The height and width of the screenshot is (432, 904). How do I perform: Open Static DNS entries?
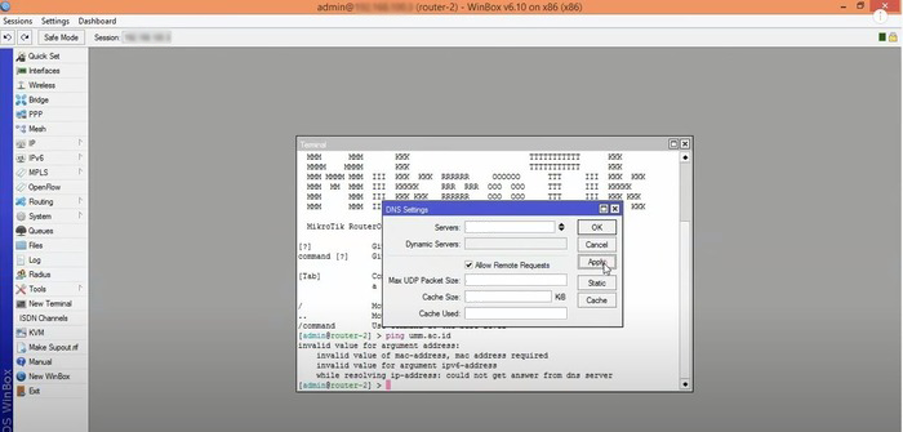click(597, 283)
